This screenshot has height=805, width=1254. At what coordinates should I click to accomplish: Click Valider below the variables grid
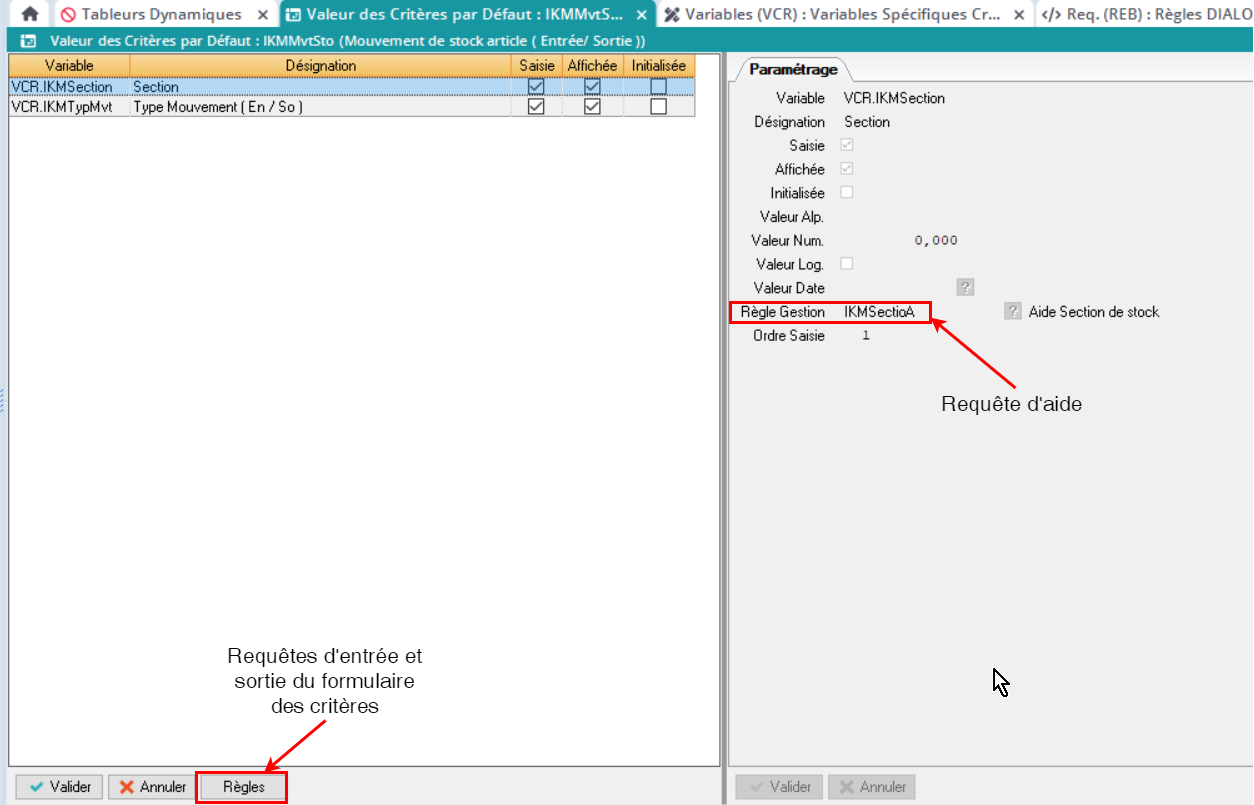pos(60,787)
